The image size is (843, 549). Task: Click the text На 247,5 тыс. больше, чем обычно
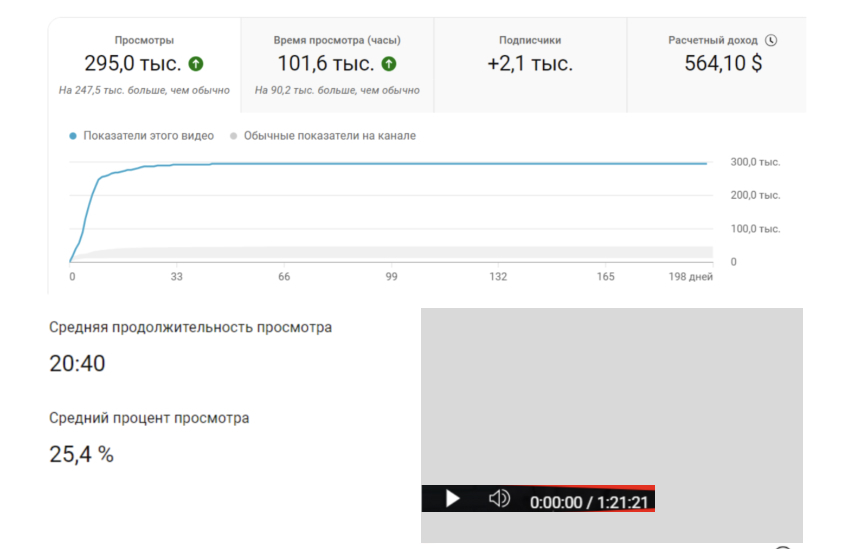click(144, 90)
